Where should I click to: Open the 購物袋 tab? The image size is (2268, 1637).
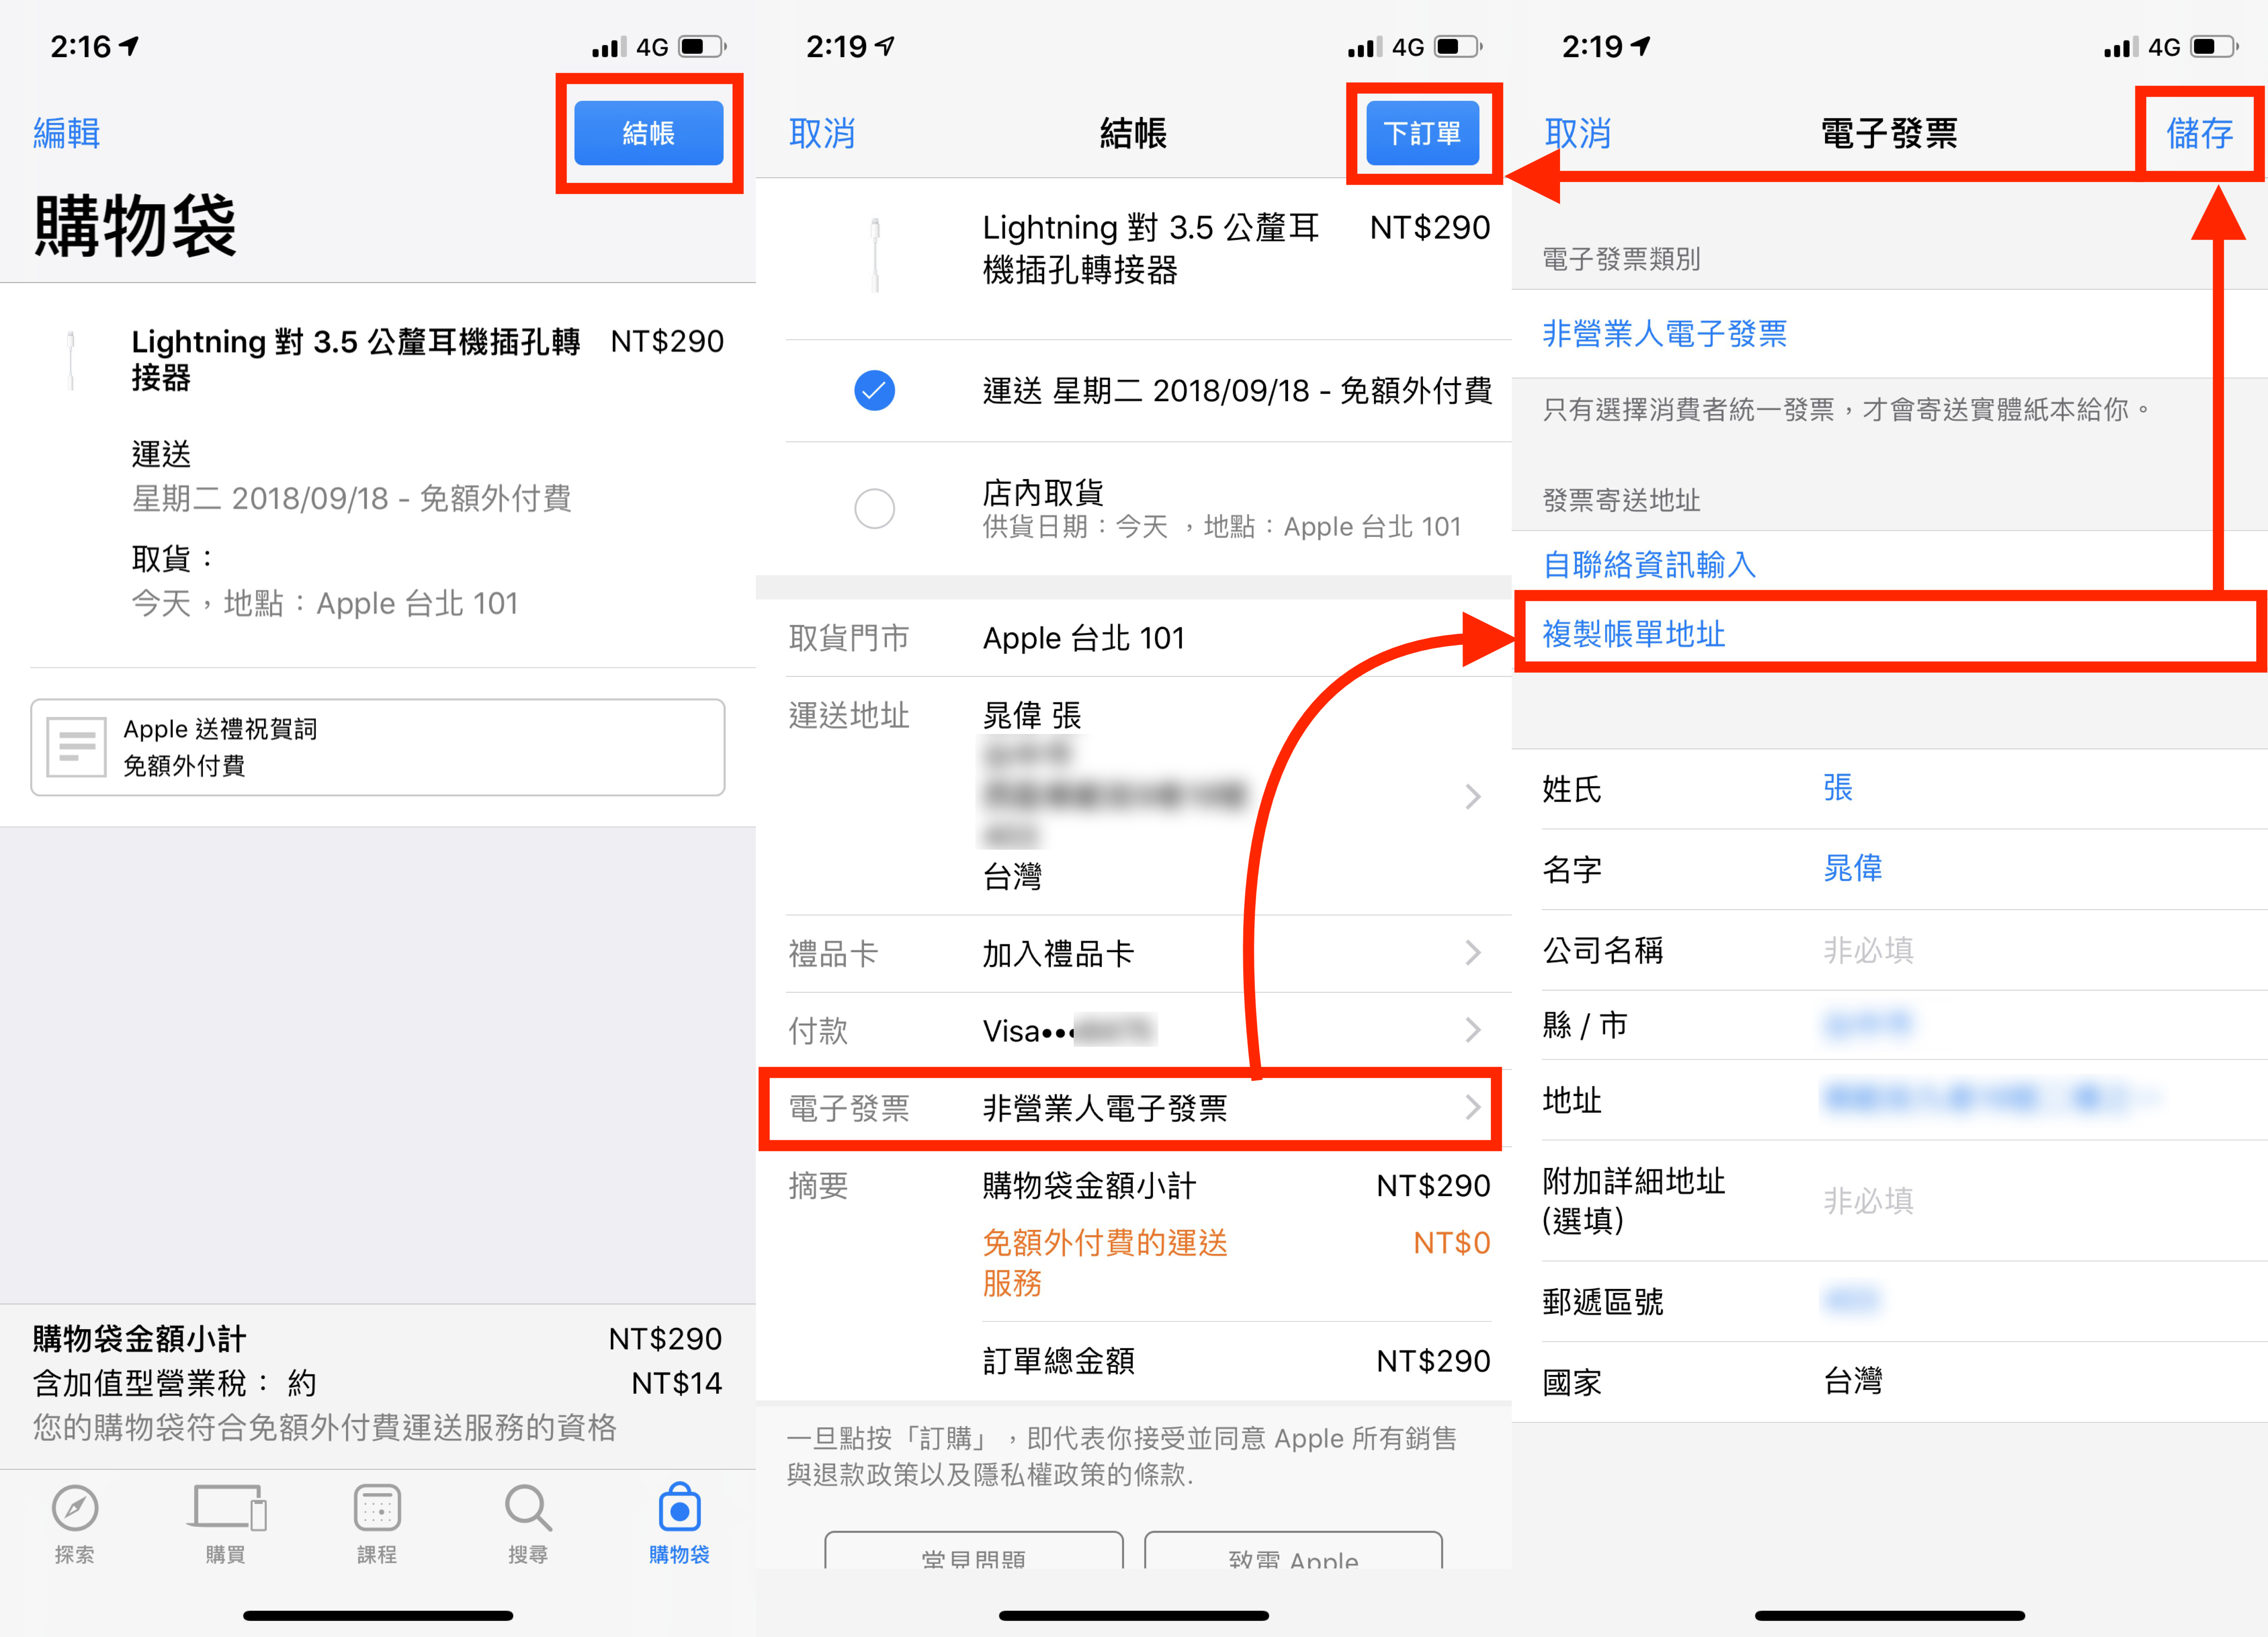[679, 1525]
